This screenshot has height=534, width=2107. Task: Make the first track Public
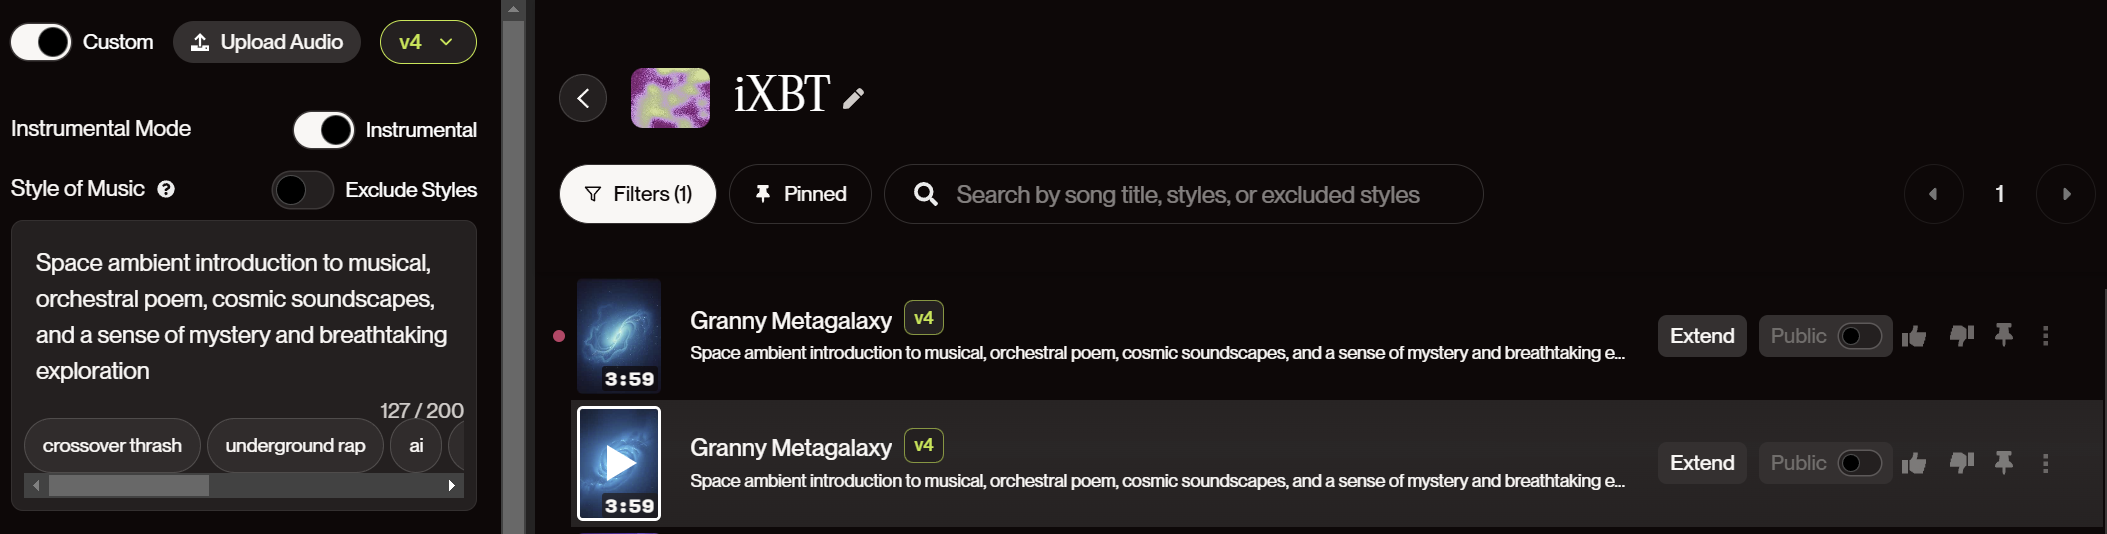[1859, 336]
